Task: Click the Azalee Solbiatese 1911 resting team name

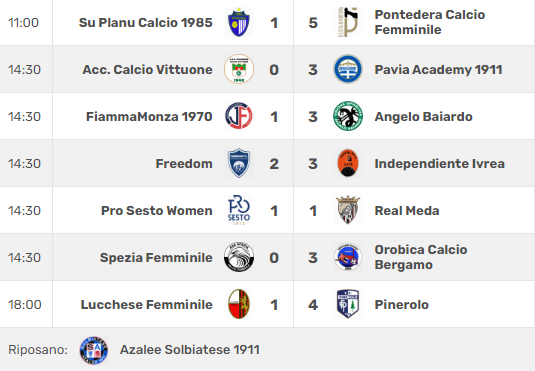Action: point(190,350)
